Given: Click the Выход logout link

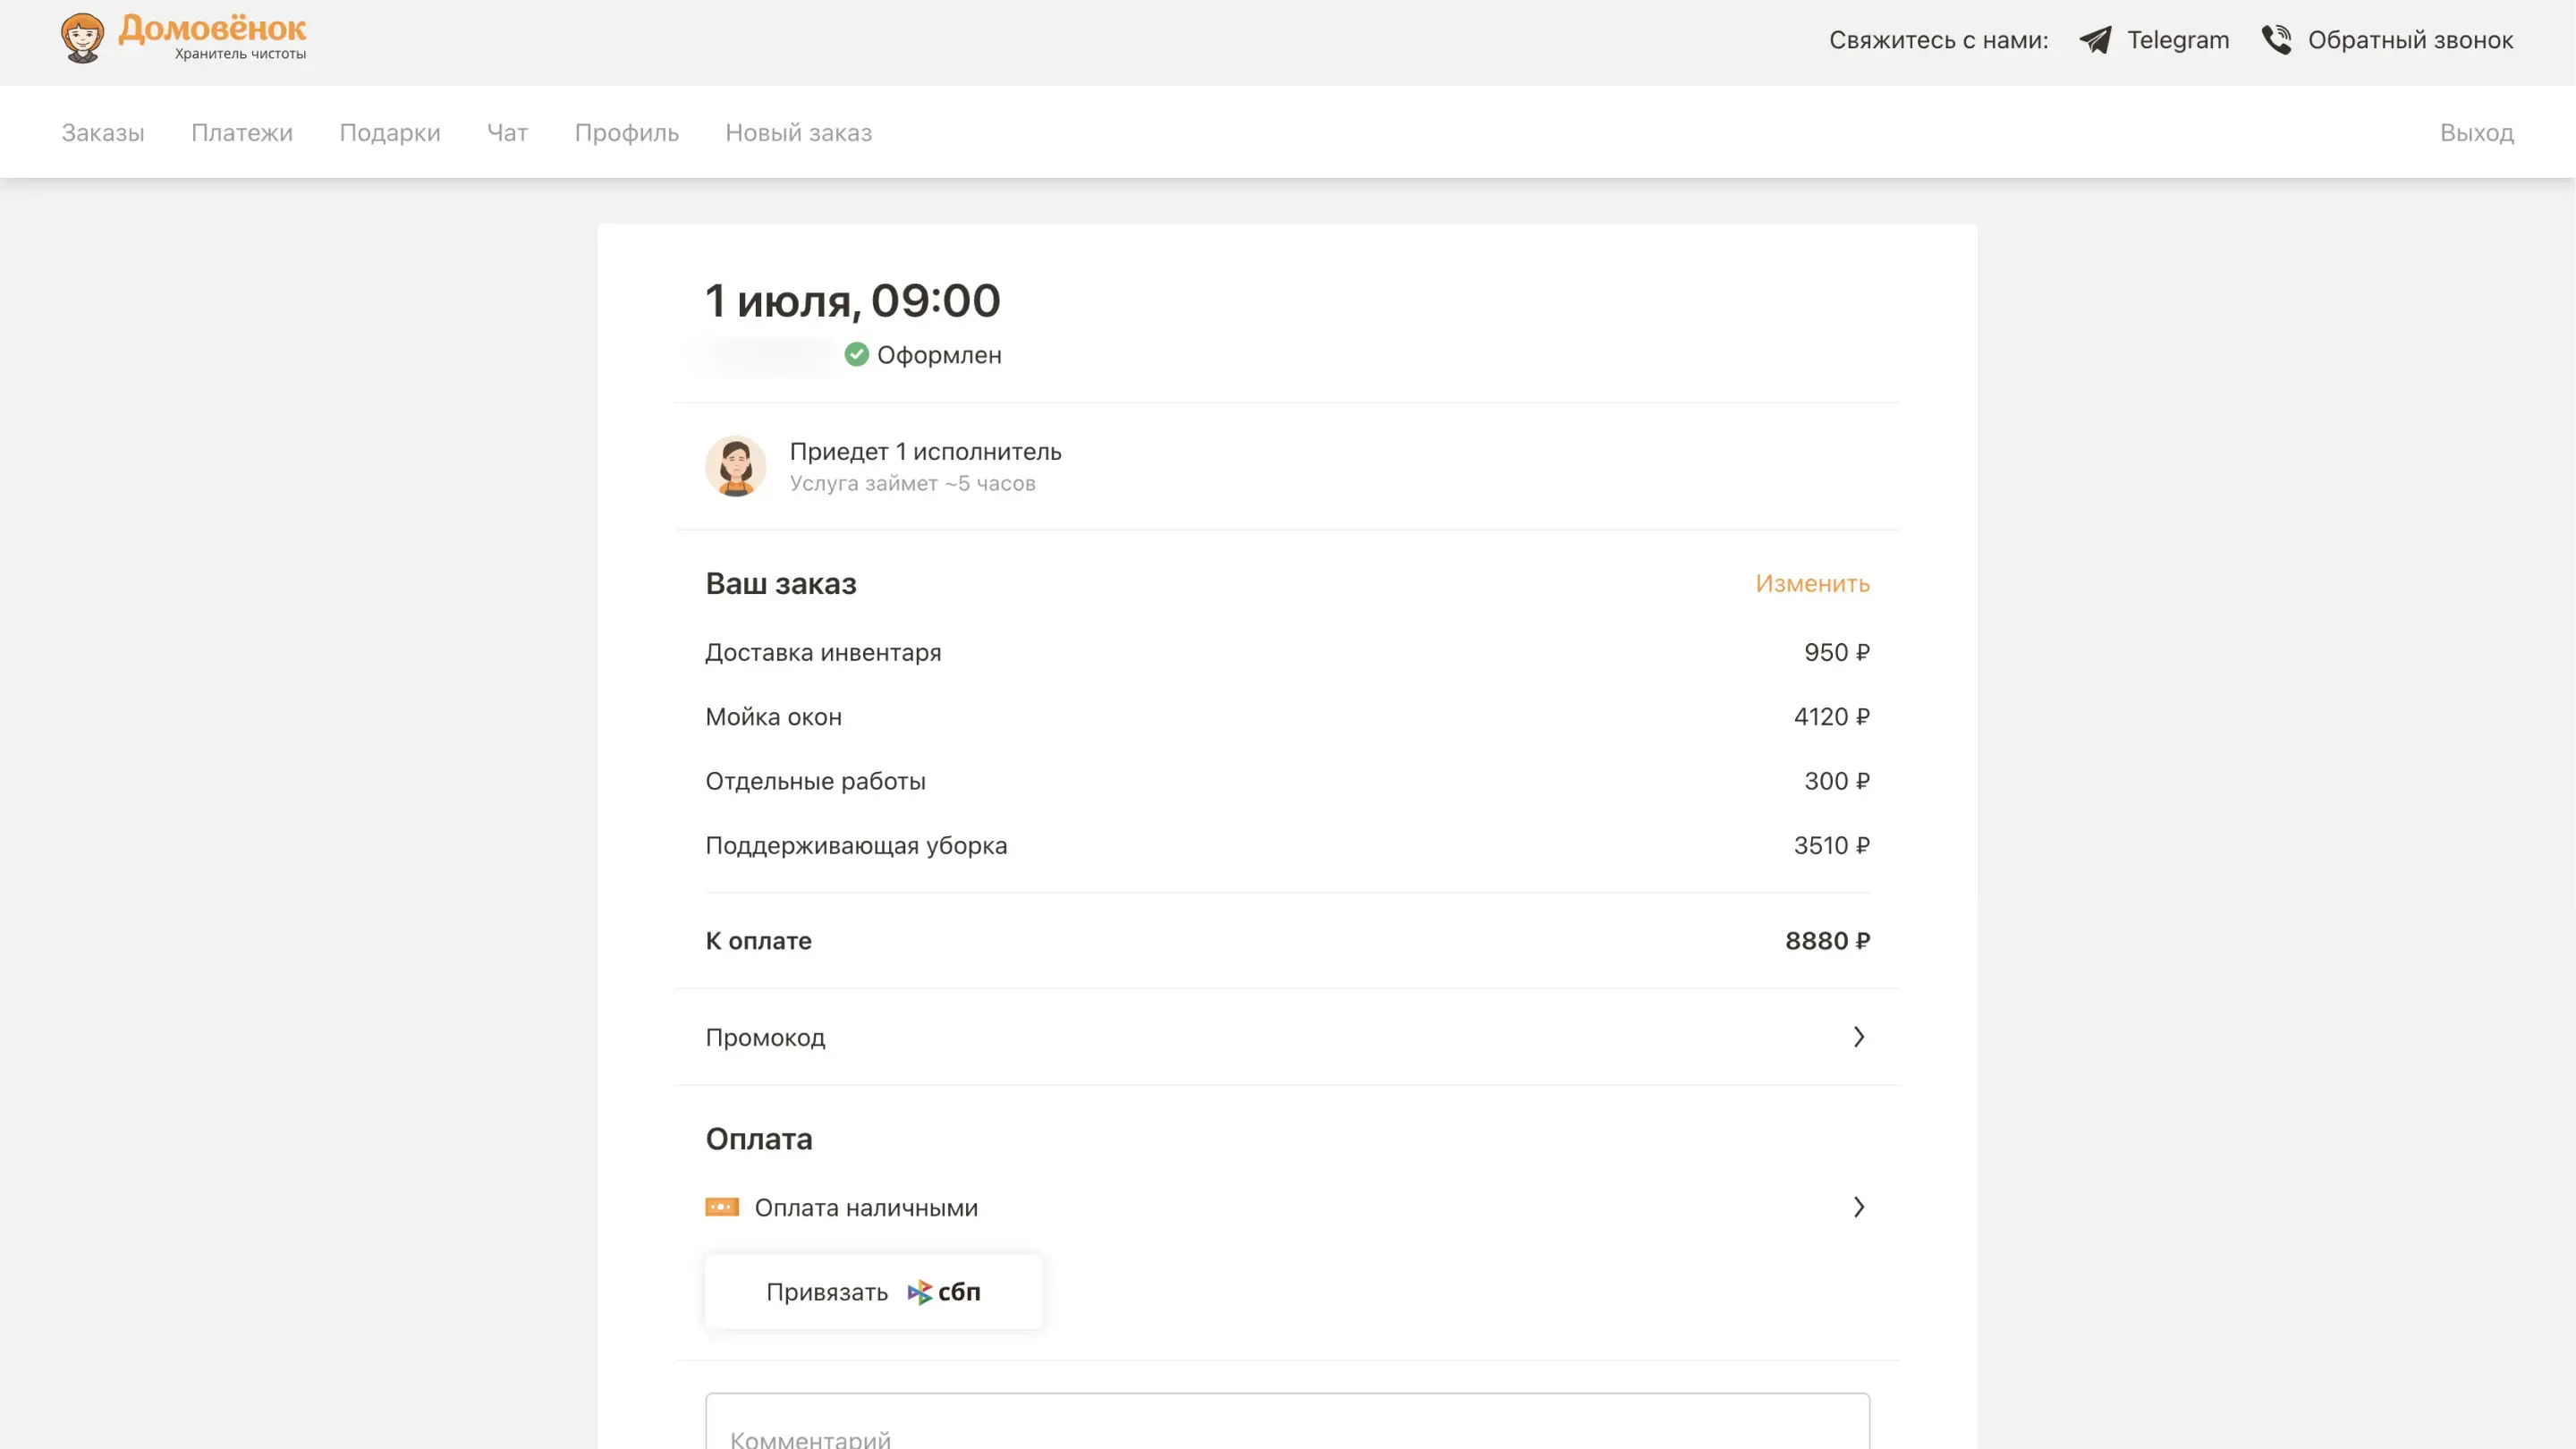Looking at the screenshot, I should click(x=2476, y=133).
